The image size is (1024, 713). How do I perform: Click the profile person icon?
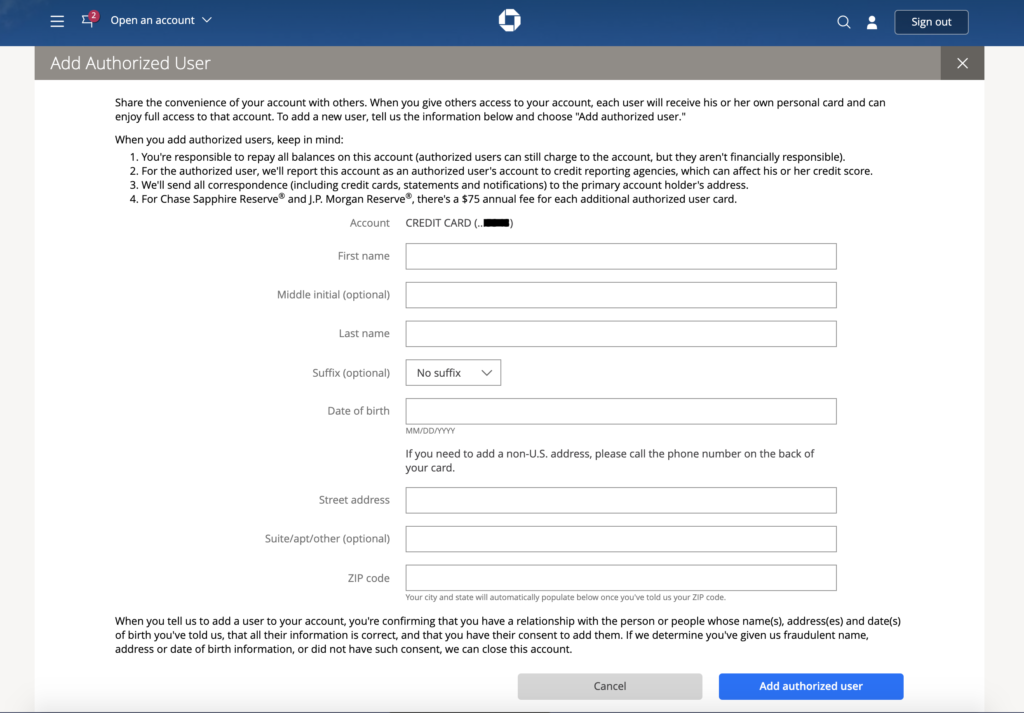pyautogui.click(x=871, y=22)
